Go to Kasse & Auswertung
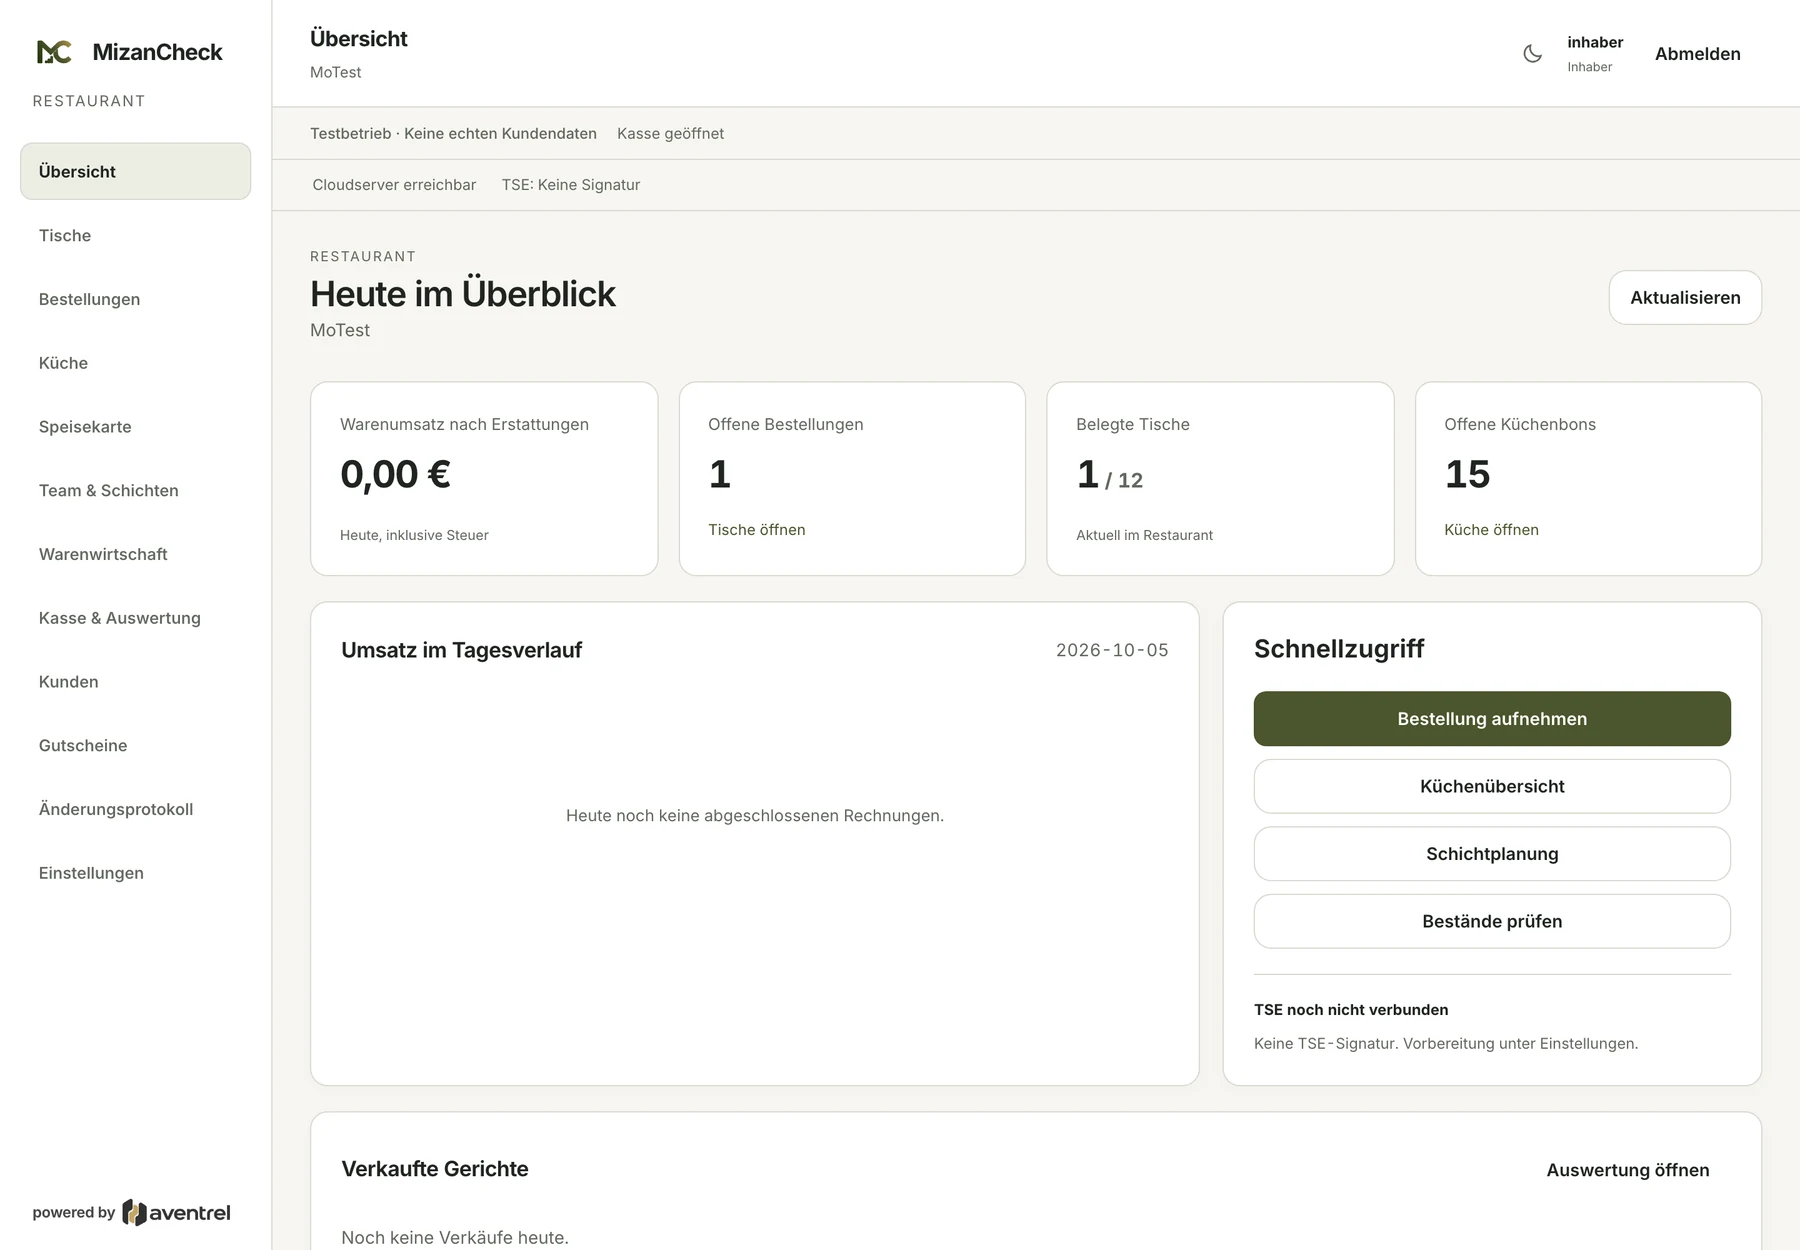This screenshot has width=1800, height=1250. 135,618
